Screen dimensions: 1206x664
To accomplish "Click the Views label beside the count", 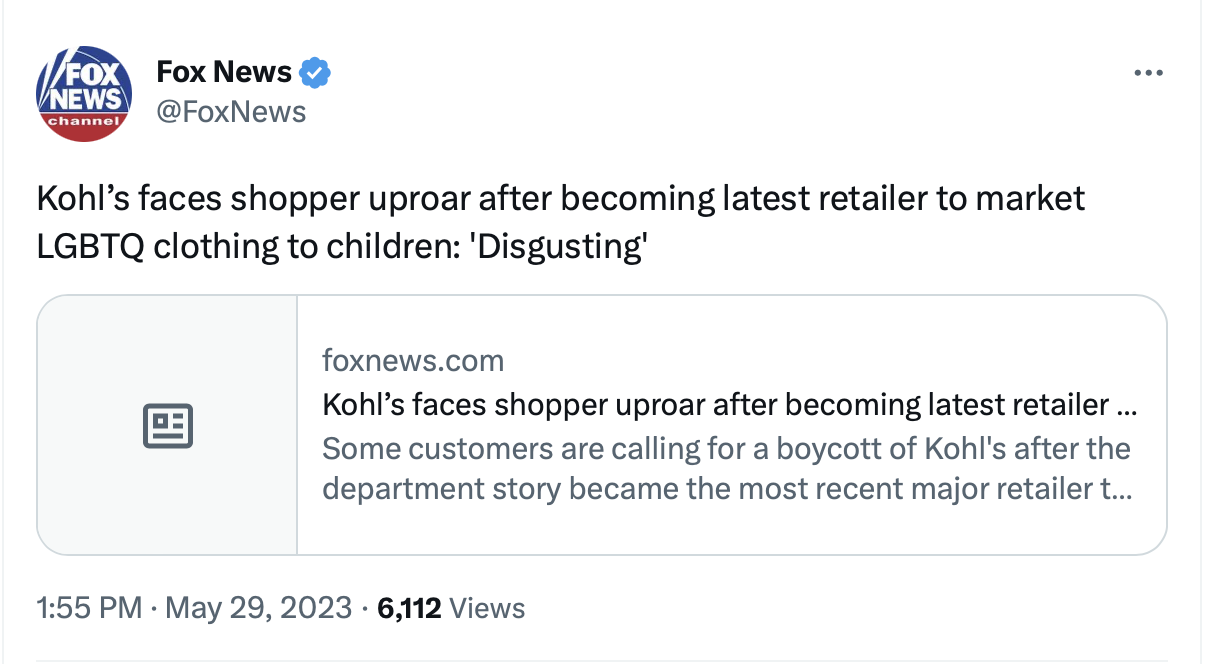I will tap(487, 608).
